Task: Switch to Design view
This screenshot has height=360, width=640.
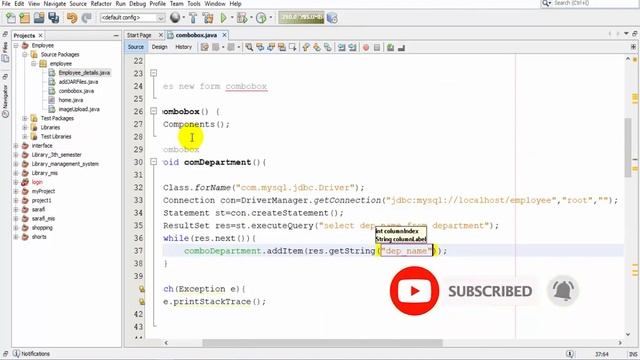Action: 160,47
